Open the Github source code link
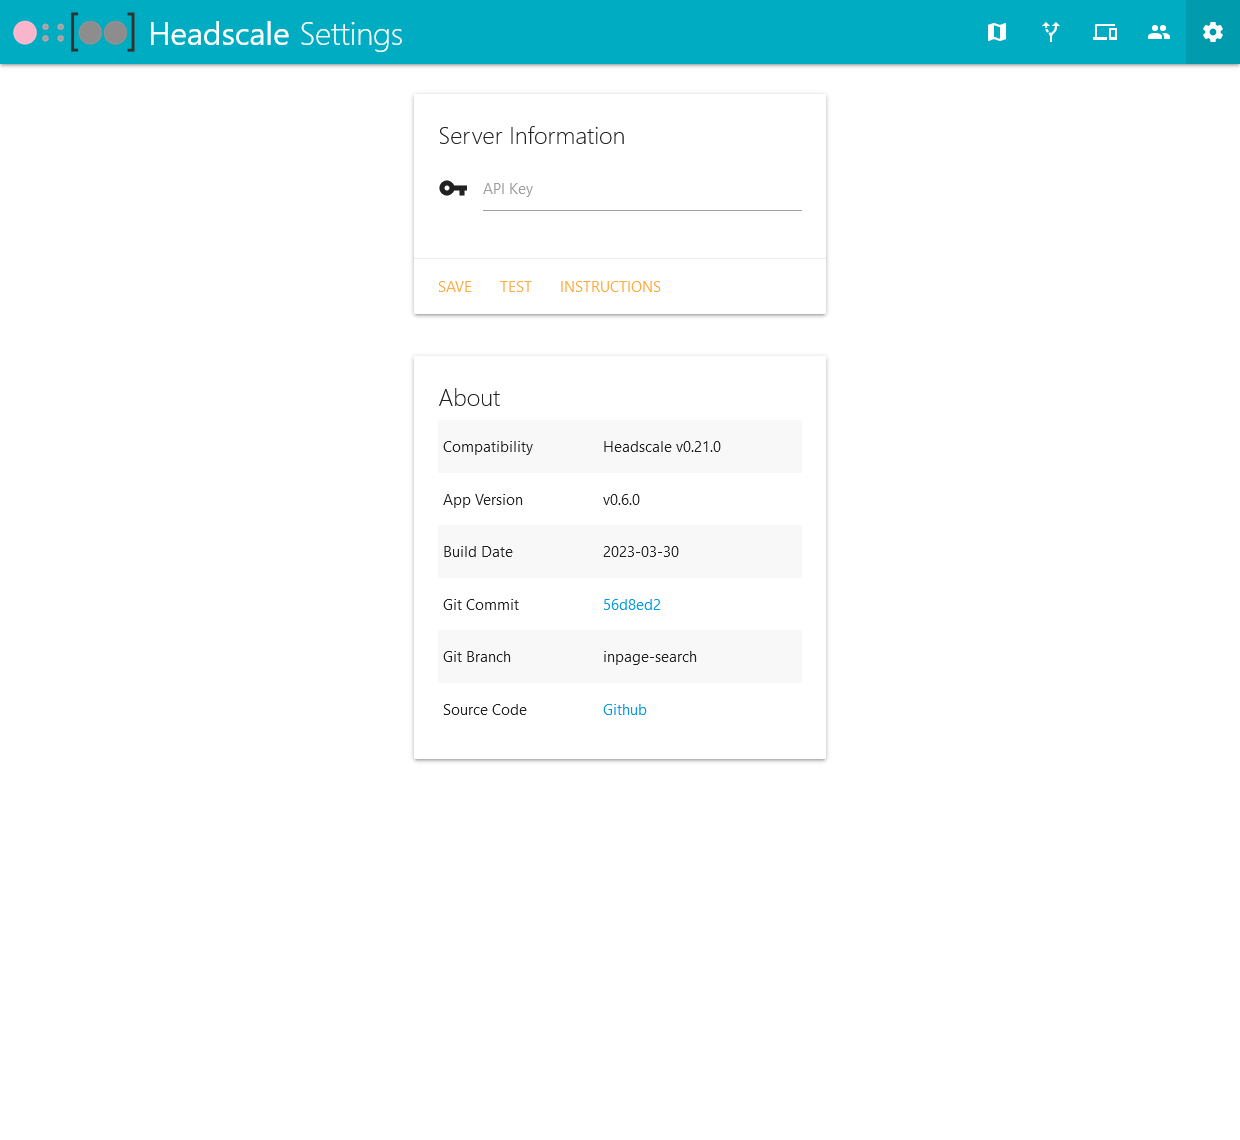The width and height of the screenshot is (1240, 1140). [x=625, y=710]
